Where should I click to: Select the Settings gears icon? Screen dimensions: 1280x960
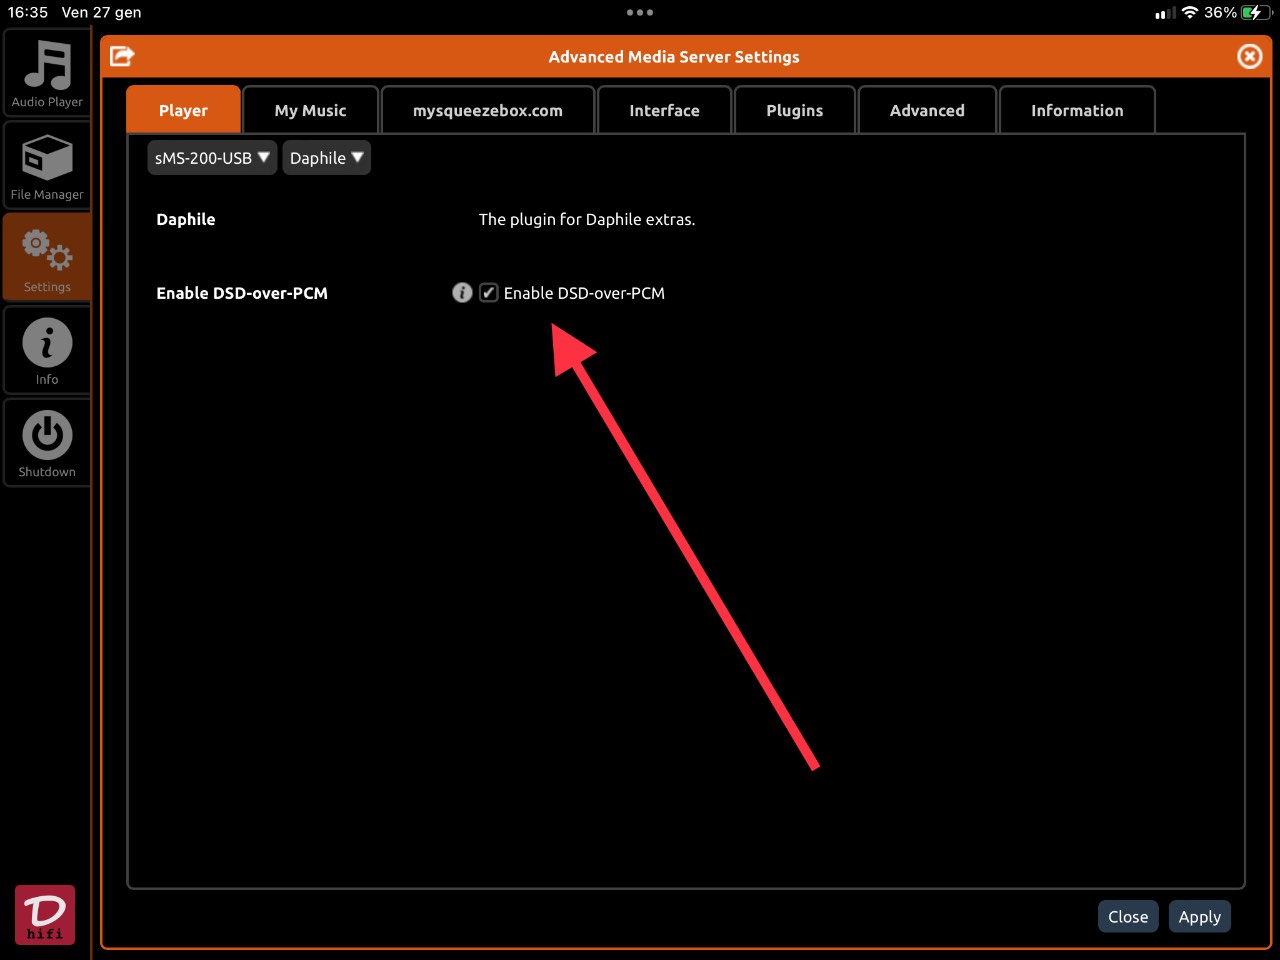click(x=47, y=258)
